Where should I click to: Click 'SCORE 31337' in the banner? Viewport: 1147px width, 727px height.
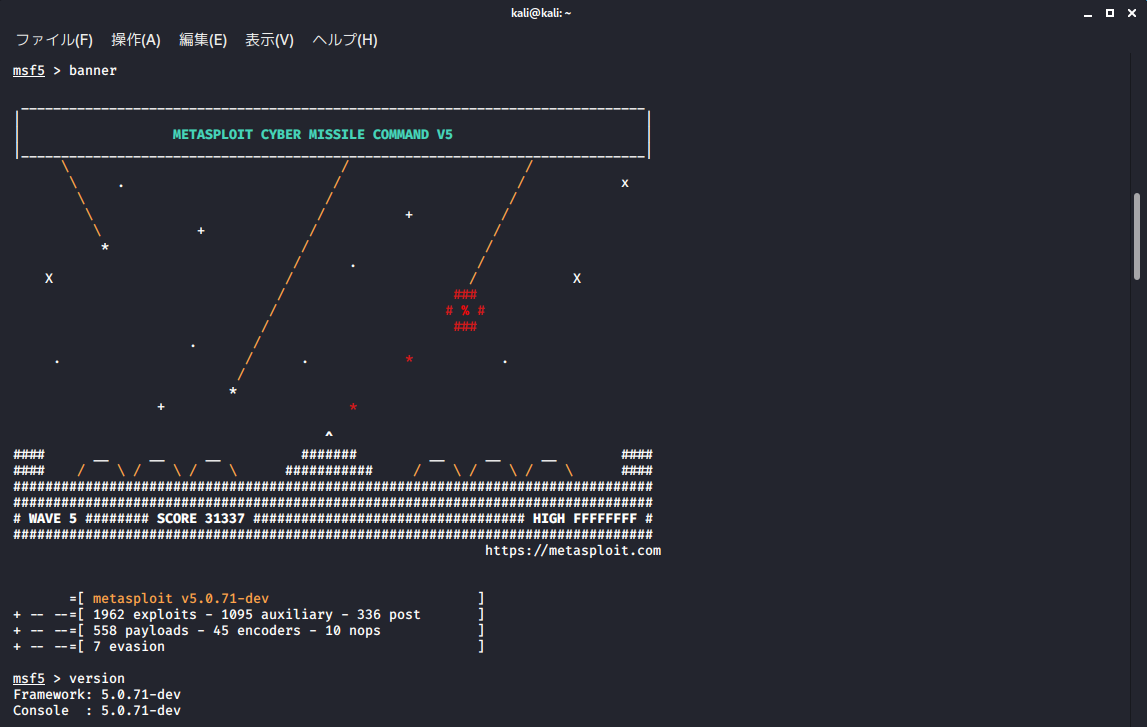200,519
